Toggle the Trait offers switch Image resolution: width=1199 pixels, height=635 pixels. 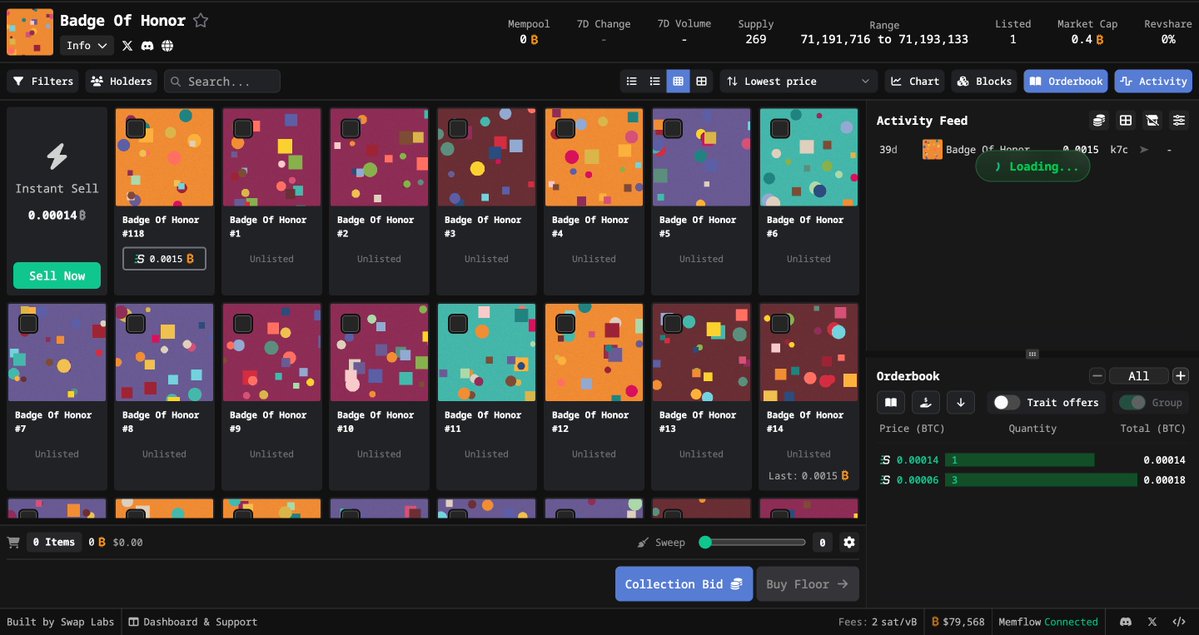point(1006,402)
